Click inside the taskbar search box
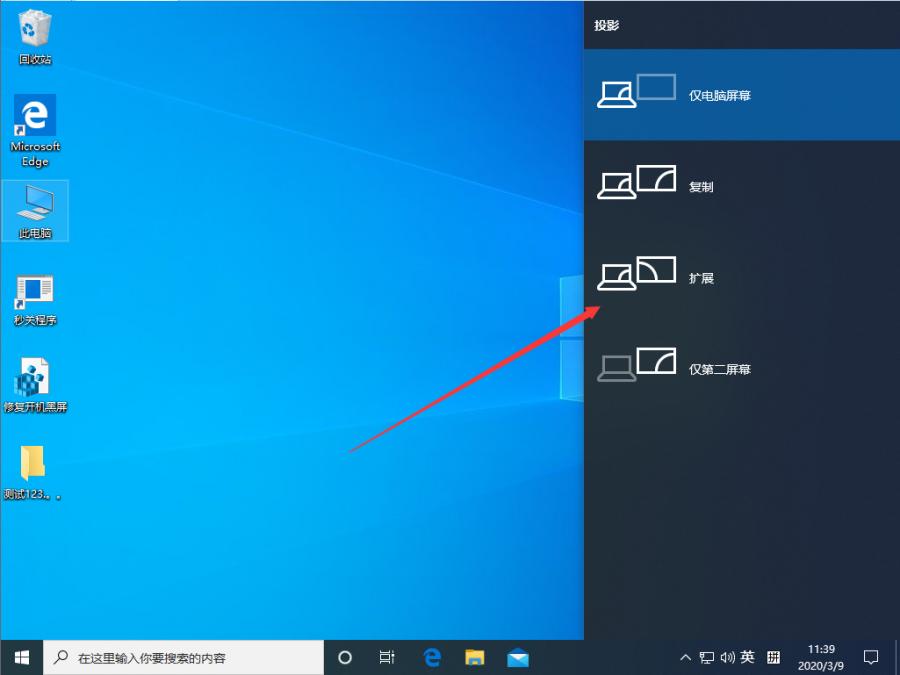Image resolution: width=900 pixels, height=675 pixels. click(180, 657)
